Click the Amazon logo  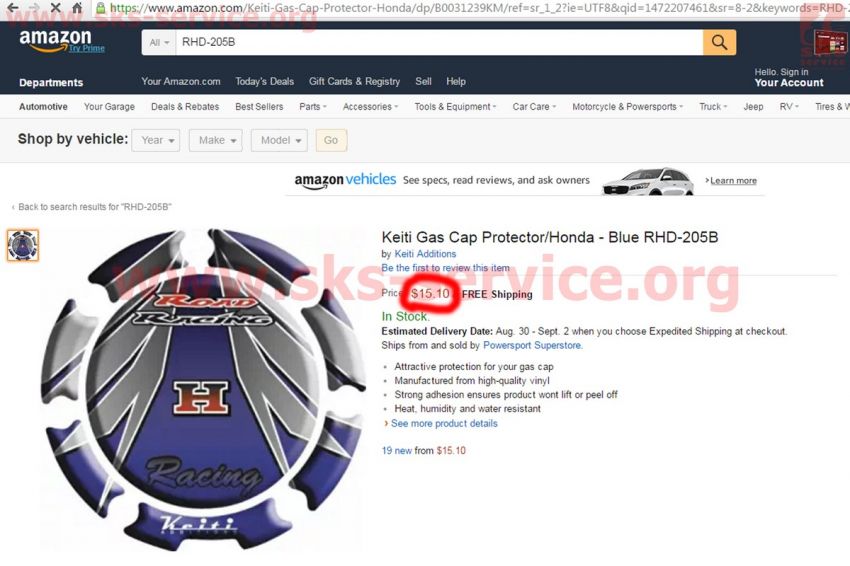coord(55,40)
